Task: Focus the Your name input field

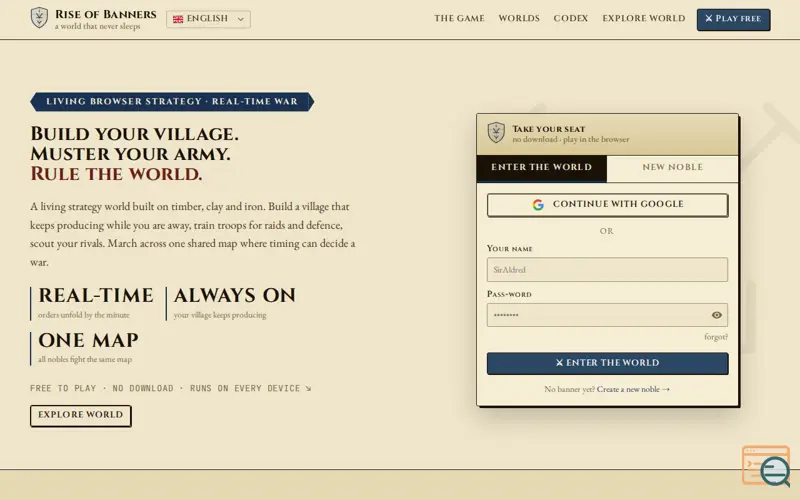Action: coord(607,269)
